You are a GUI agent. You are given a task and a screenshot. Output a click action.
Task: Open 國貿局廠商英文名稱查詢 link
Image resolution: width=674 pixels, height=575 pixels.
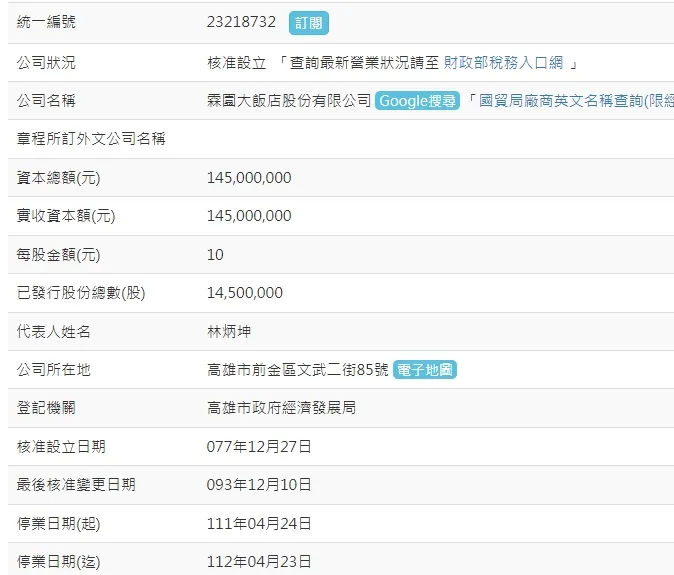click(x=577, y=101)
